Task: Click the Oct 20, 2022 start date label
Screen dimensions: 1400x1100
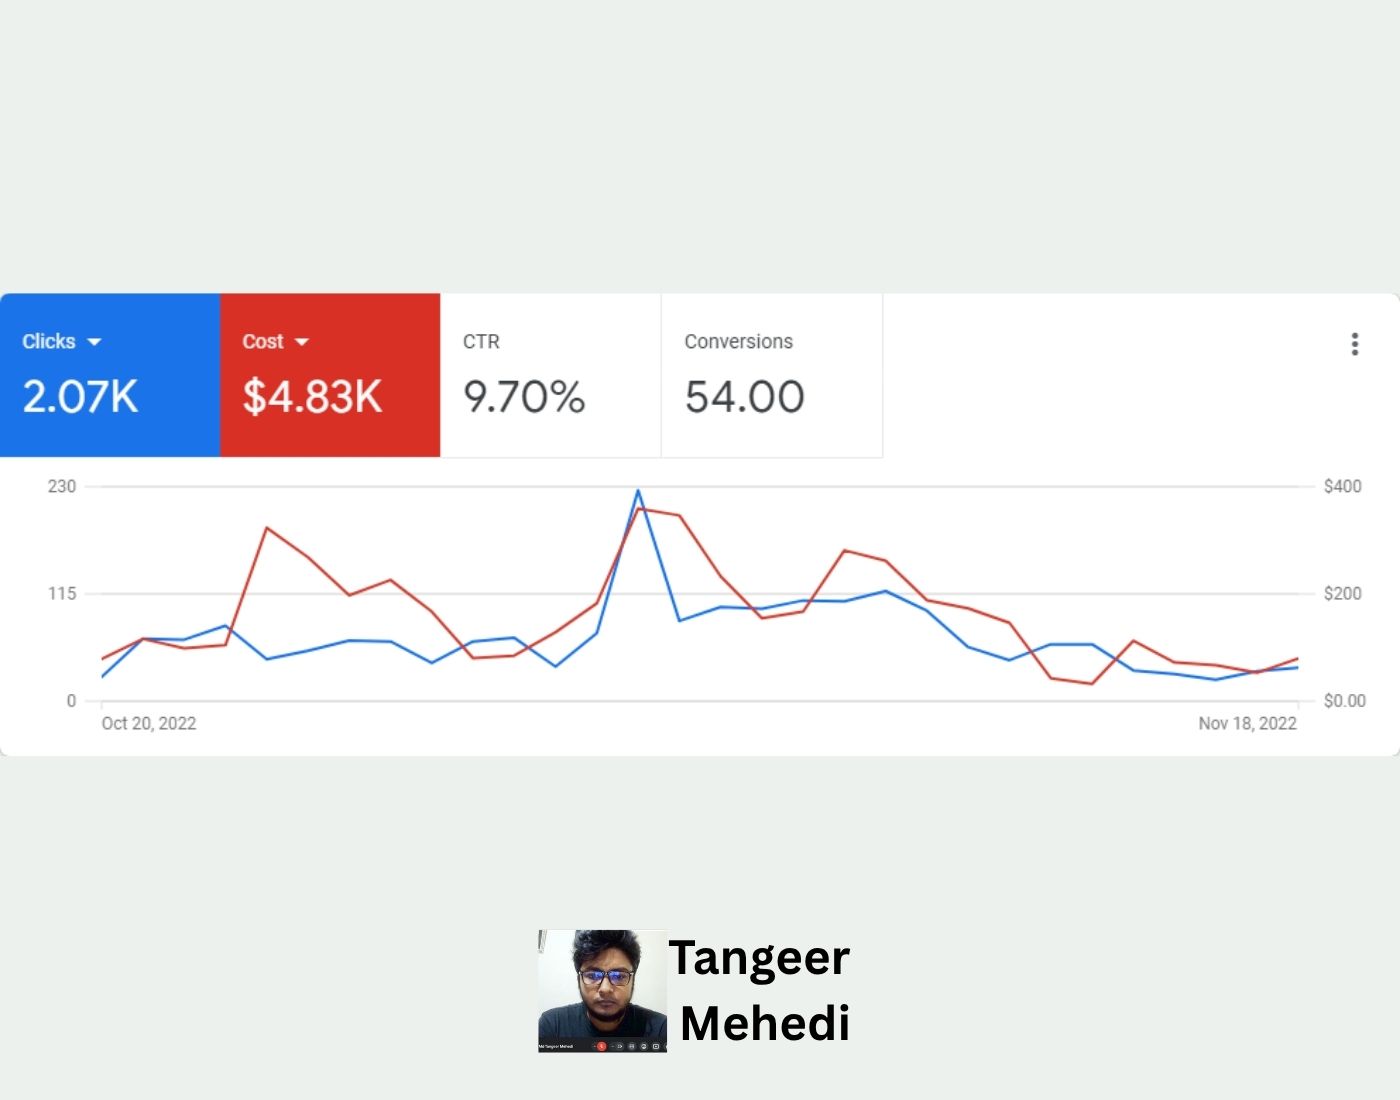Action: coord(149,723)
